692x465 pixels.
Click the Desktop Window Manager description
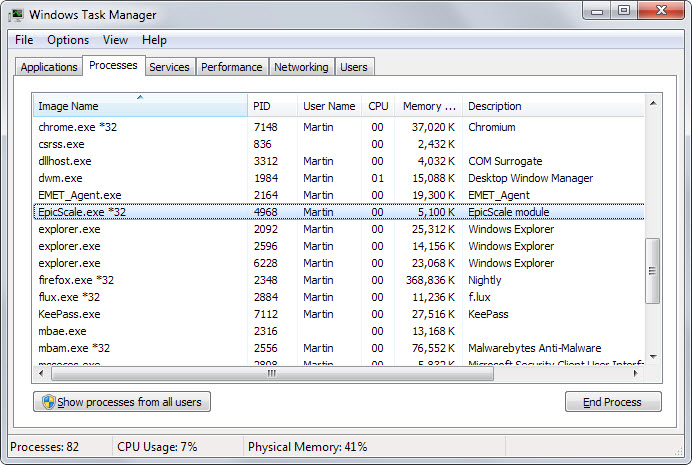530,178
